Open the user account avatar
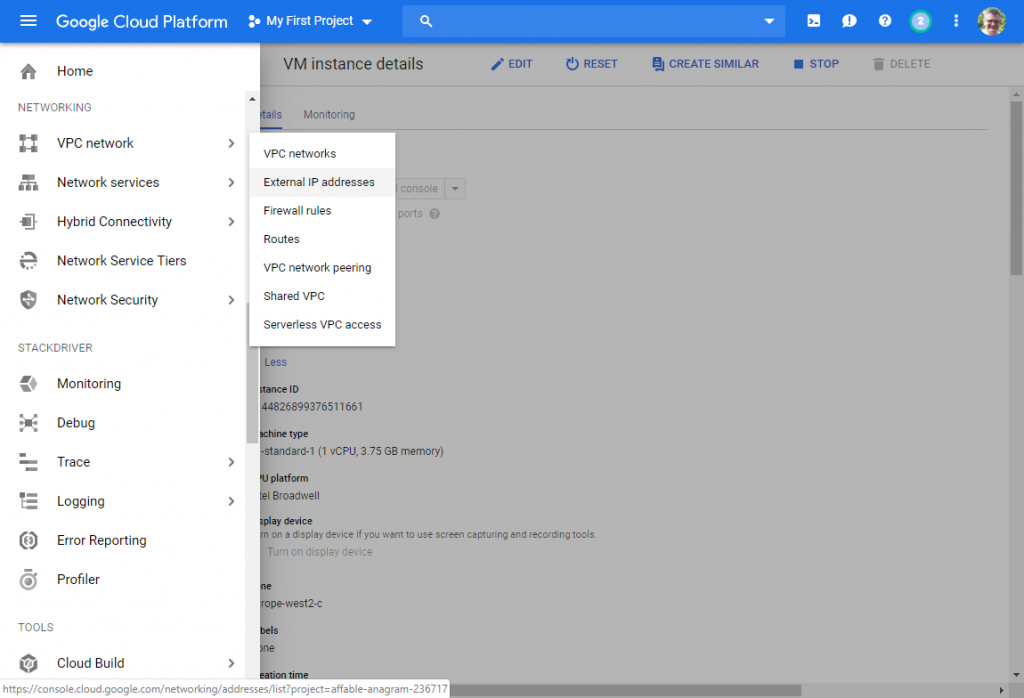This screenshot has height=698, width=1024. tap(991, 21)
